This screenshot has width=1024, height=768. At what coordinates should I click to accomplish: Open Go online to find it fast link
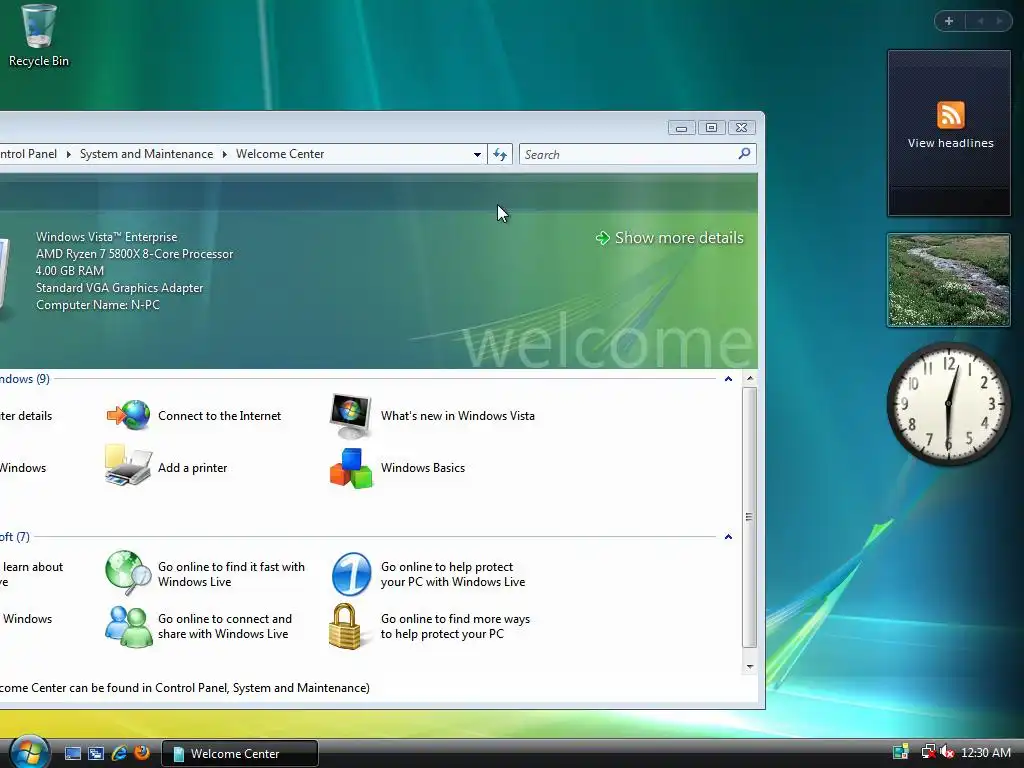[x=231, y=574]
